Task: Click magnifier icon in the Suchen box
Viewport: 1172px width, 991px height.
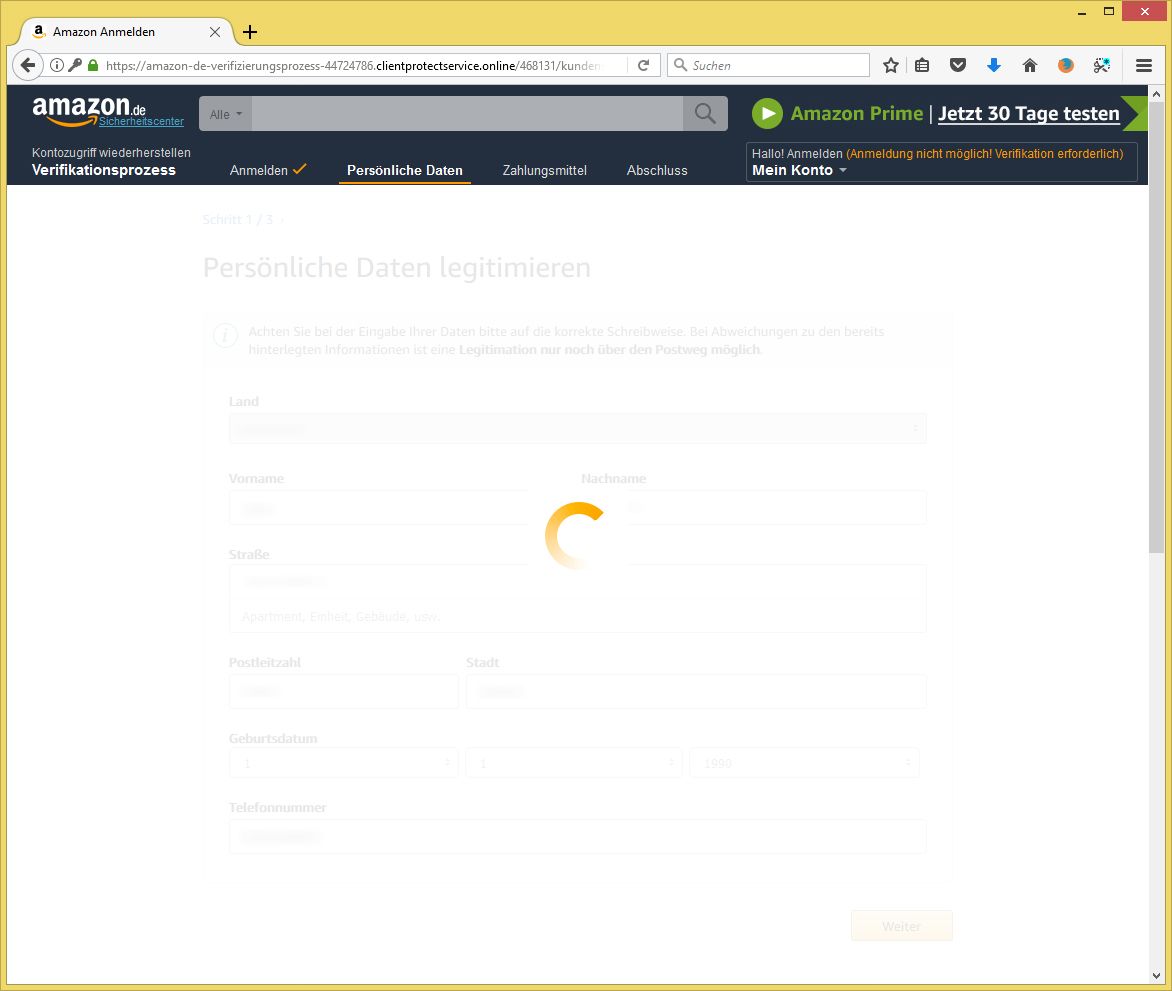Action: pos(680,65)
